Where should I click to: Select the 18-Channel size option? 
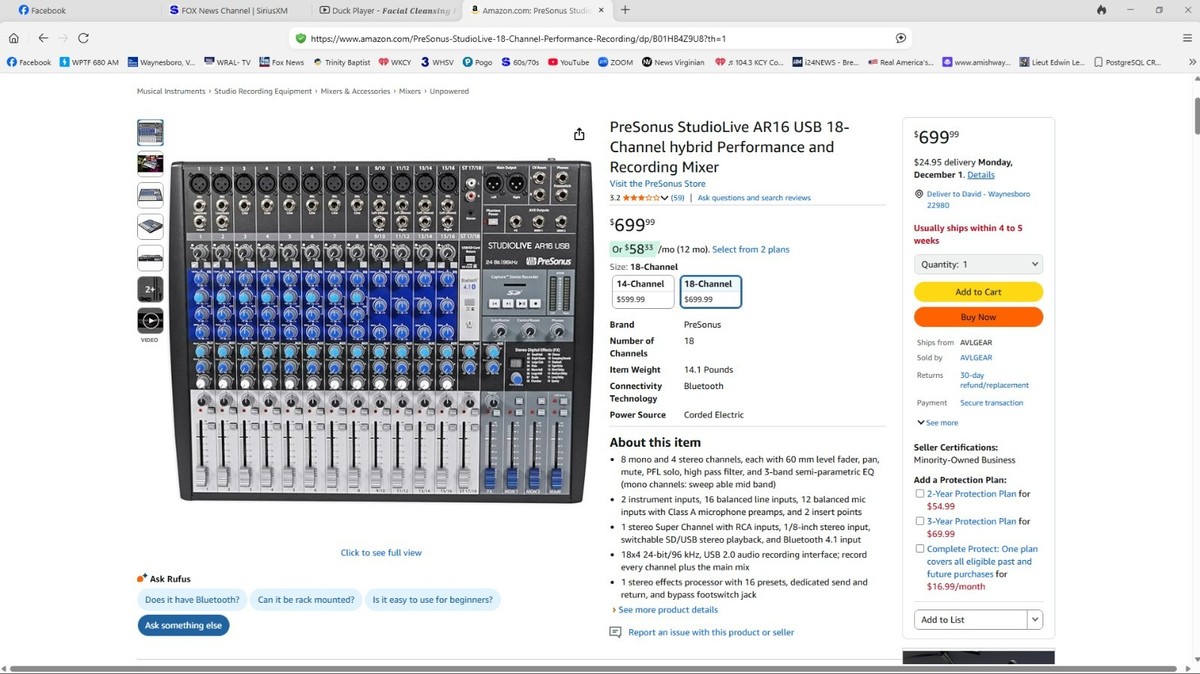click(710, 291)
